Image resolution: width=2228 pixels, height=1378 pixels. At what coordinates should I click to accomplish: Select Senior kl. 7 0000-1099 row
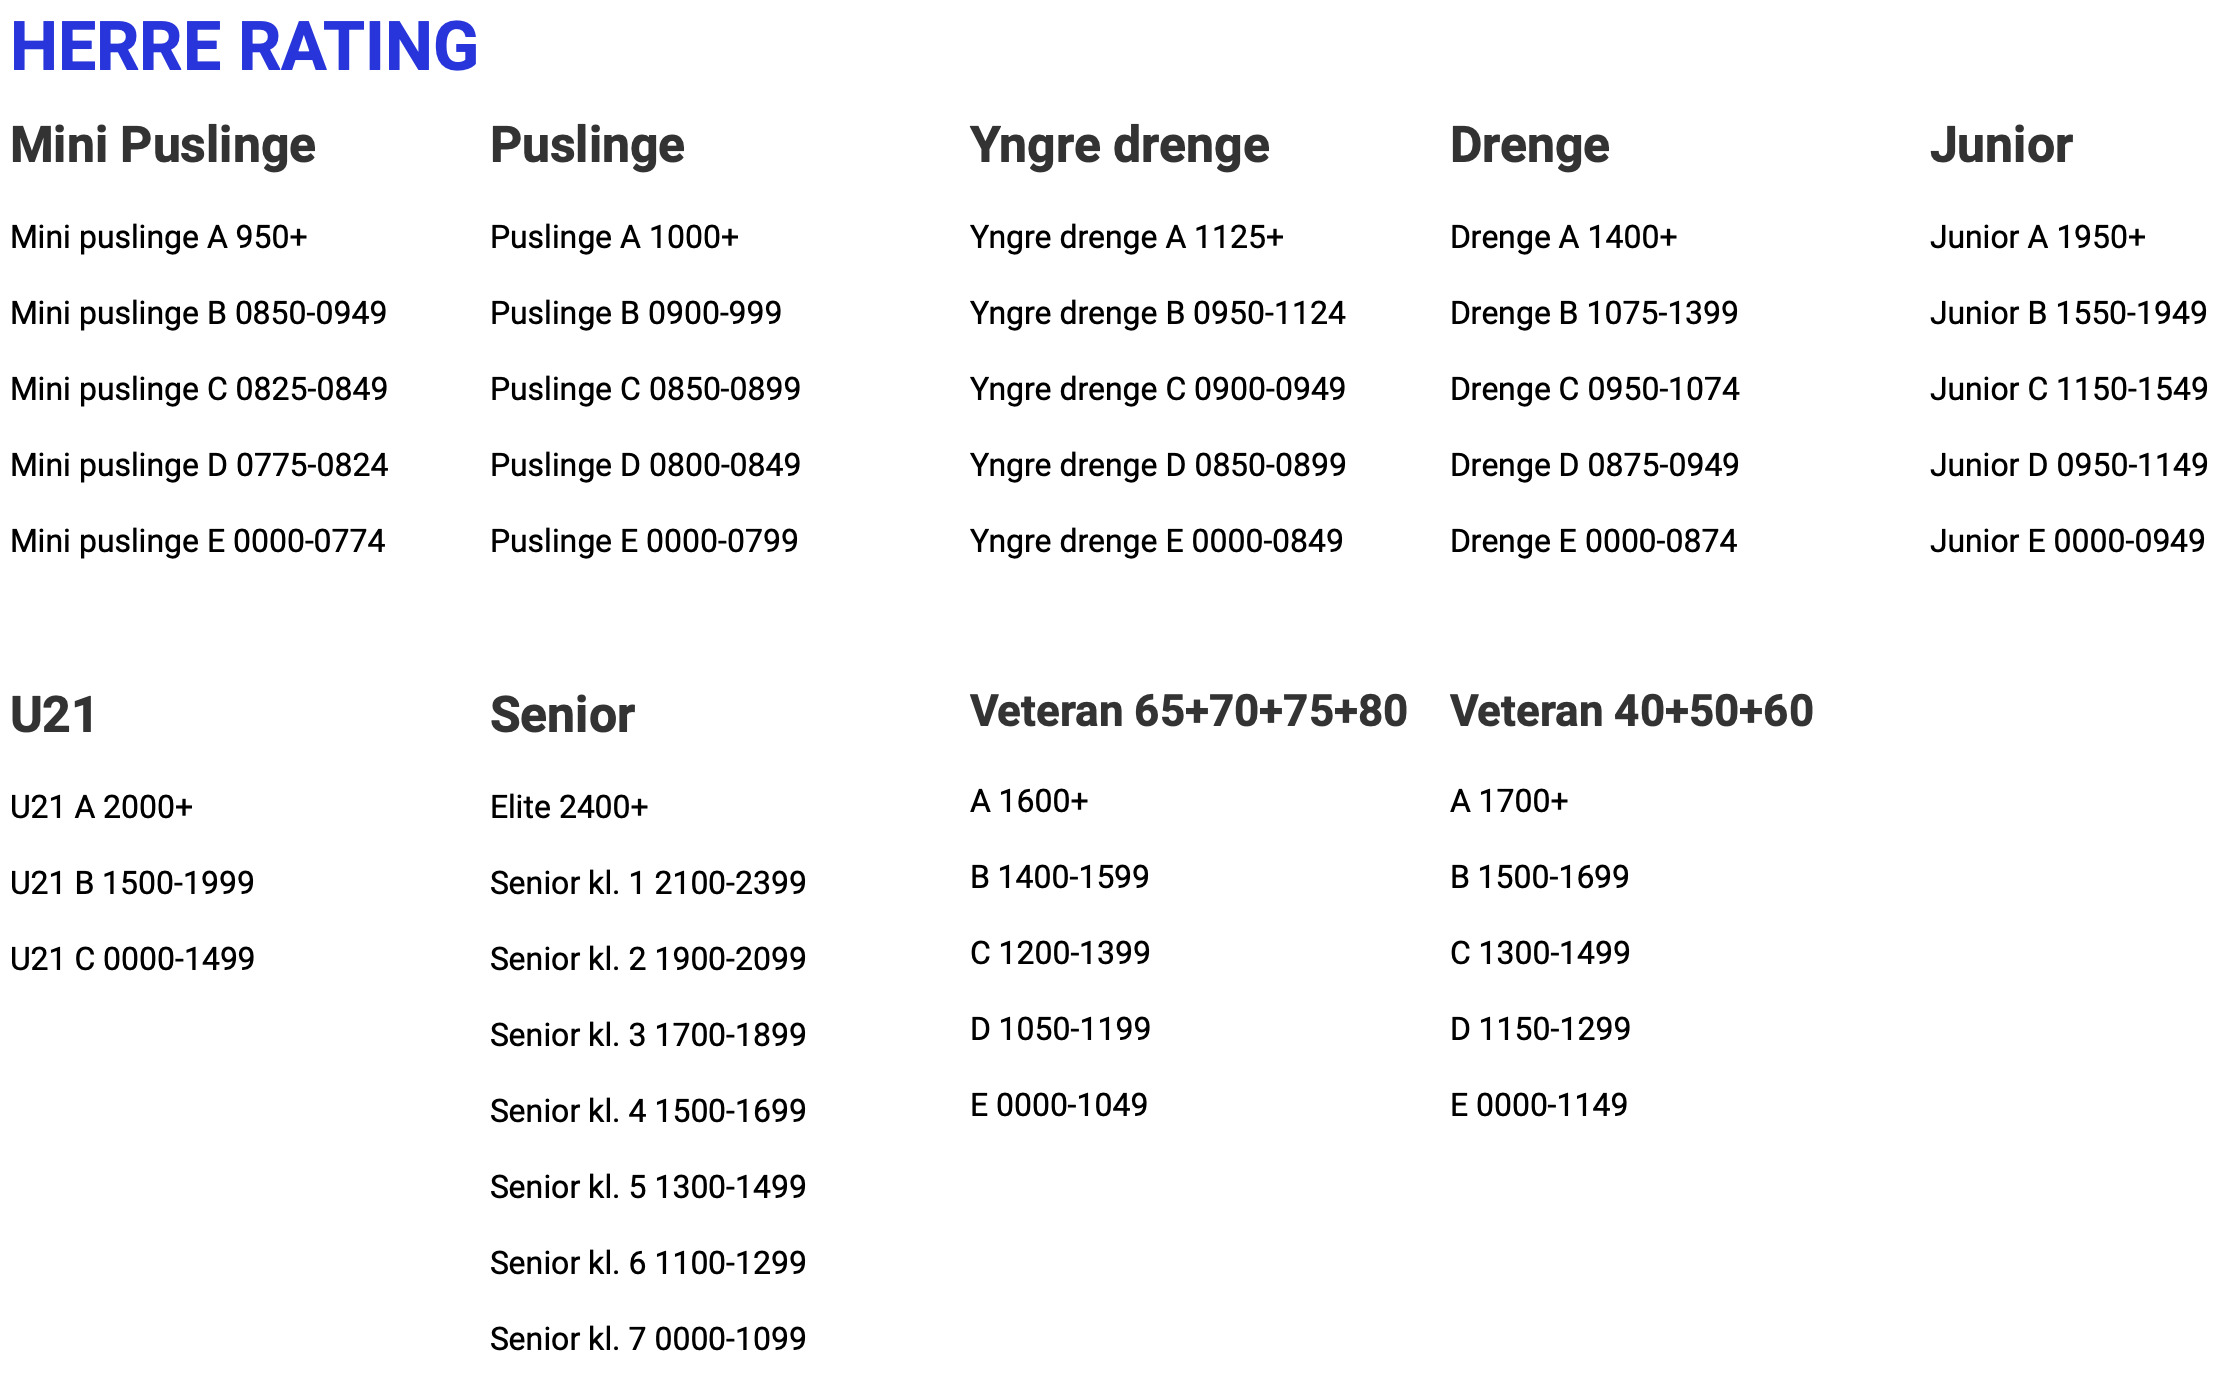coord(648,1340)
